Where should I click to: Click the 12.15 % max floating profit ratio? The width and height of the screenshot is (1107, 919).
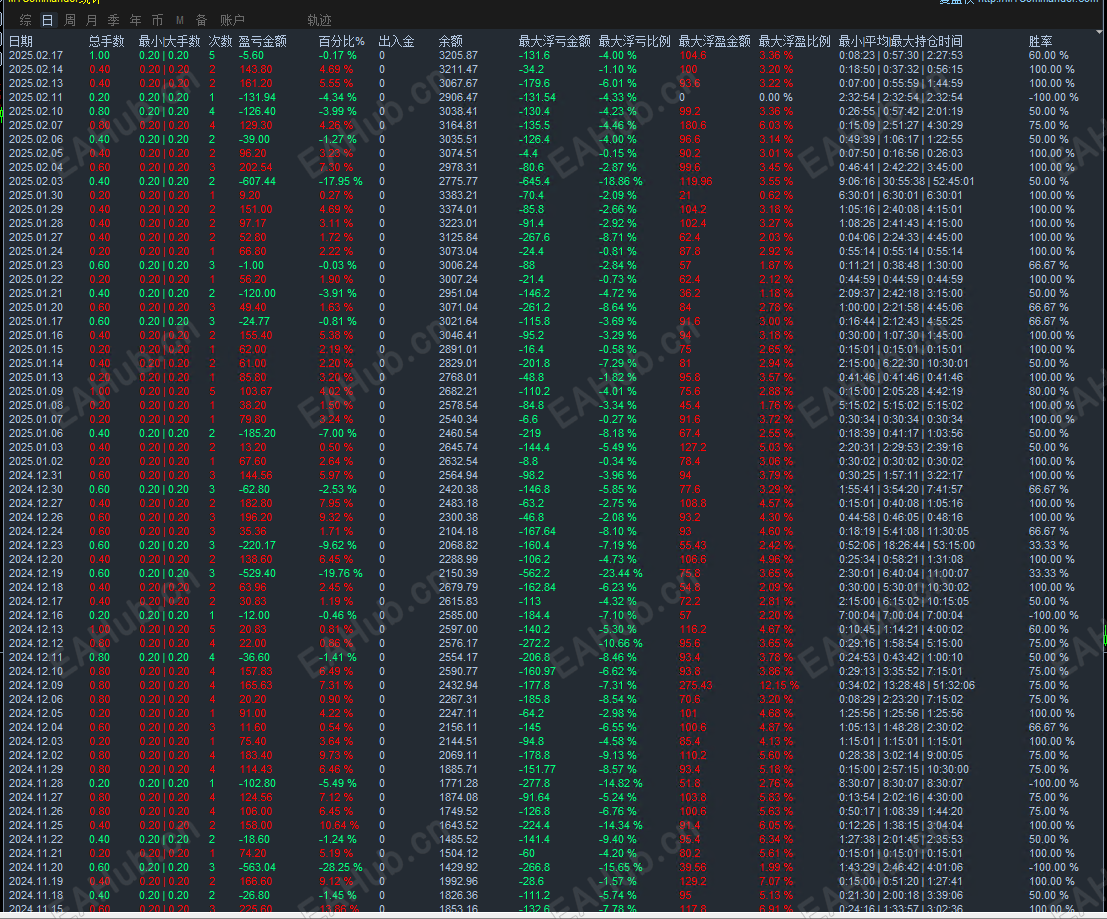point(779,685)
